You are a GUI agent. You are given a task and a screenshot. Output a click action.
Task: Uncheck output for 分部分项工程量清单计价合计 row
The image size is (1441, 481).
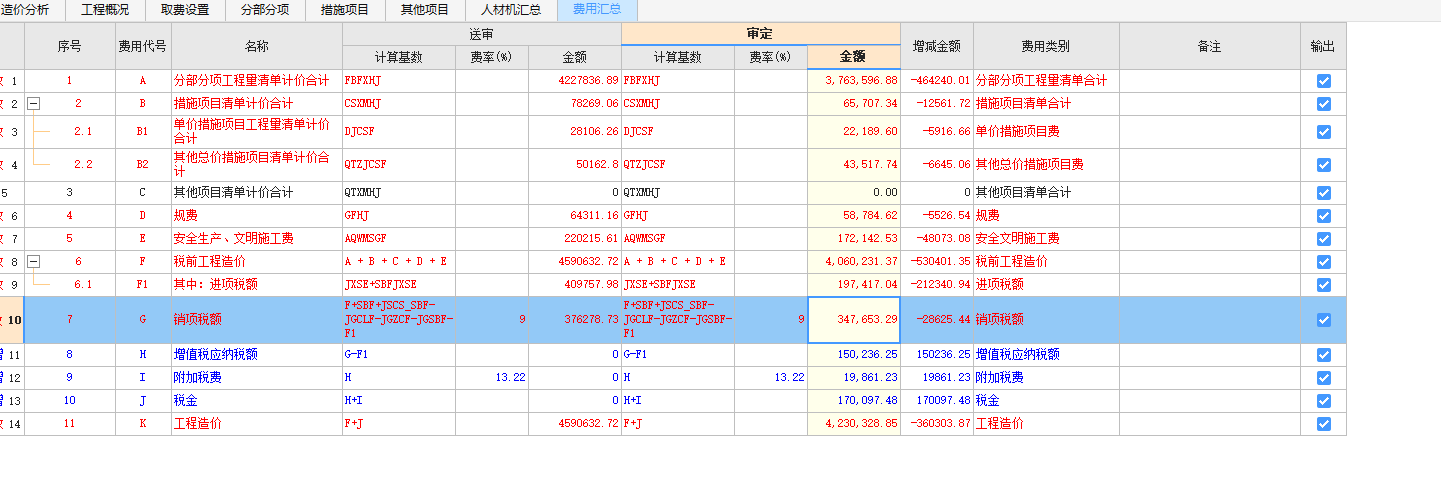[1324, 81]
